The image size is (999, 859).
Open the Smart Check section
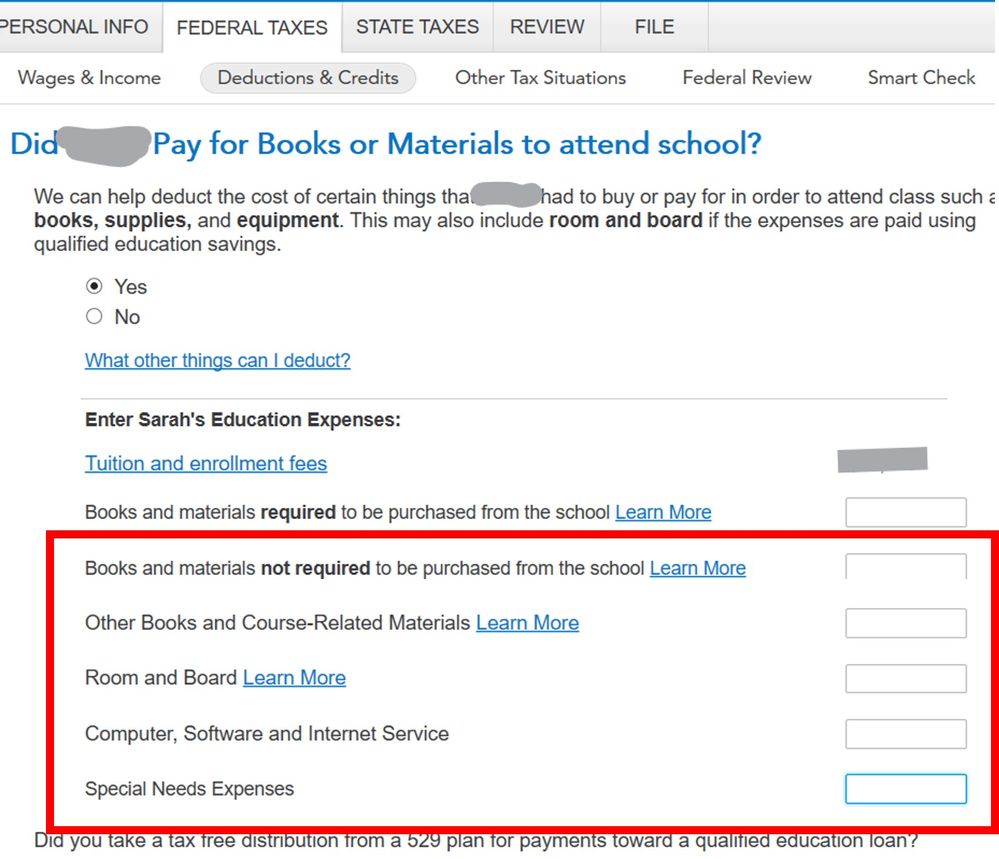point(921,78)
